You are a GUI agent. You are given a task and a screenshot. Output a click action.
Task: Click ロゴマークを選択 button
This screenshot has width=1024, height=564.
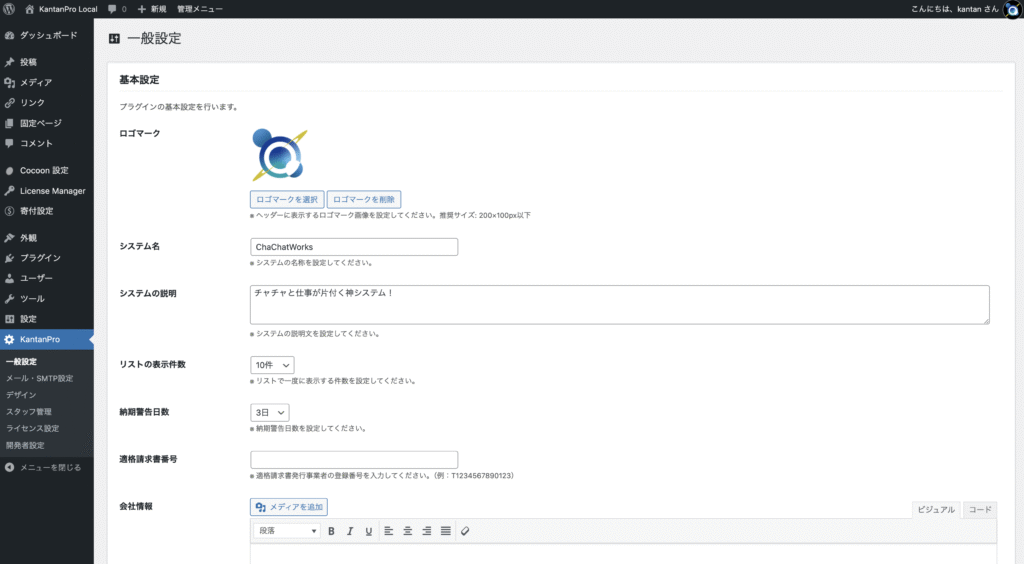coord(287,199)
